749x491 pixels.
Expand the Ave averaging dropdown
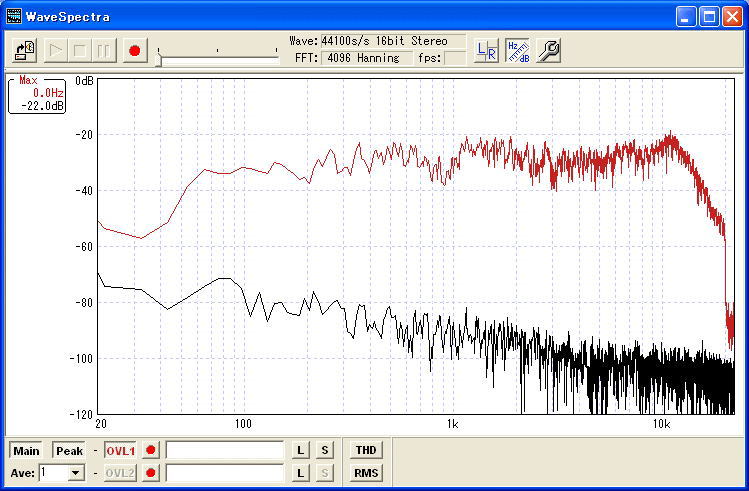click(x=75, y=473)
